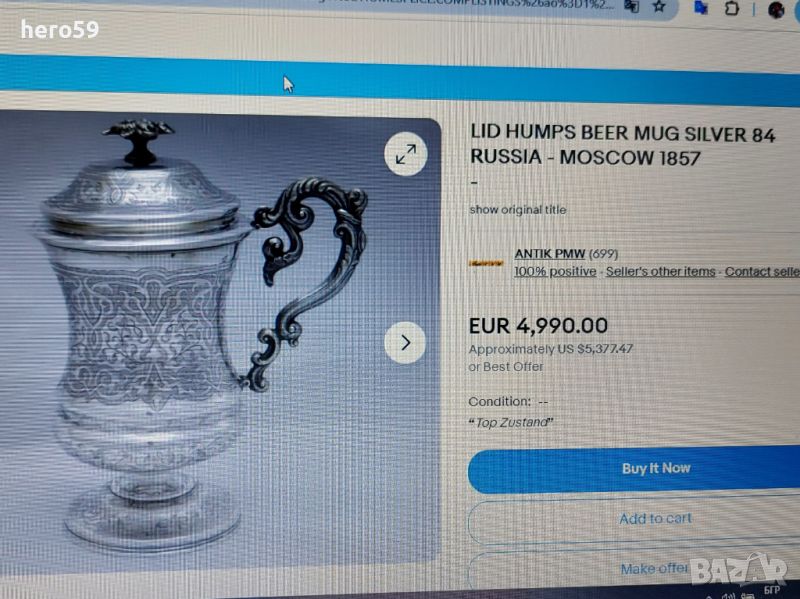This screenshot has height=599, width=800.
Task: Open the taskbar volume icon
Action: [728, 595]
